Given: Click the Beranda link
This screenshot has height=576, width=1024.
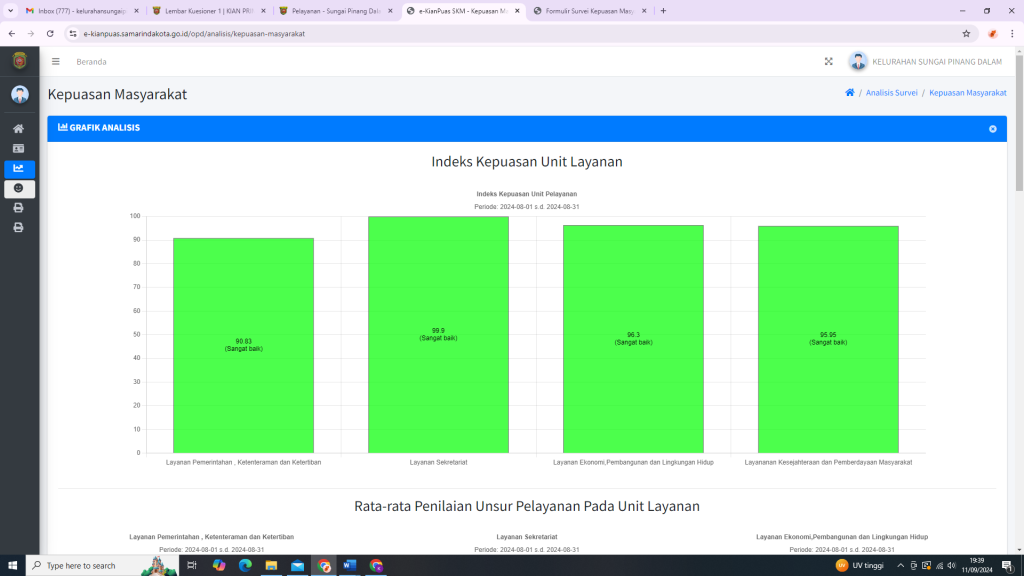Looking at the screenshot, I should [91, 62].
